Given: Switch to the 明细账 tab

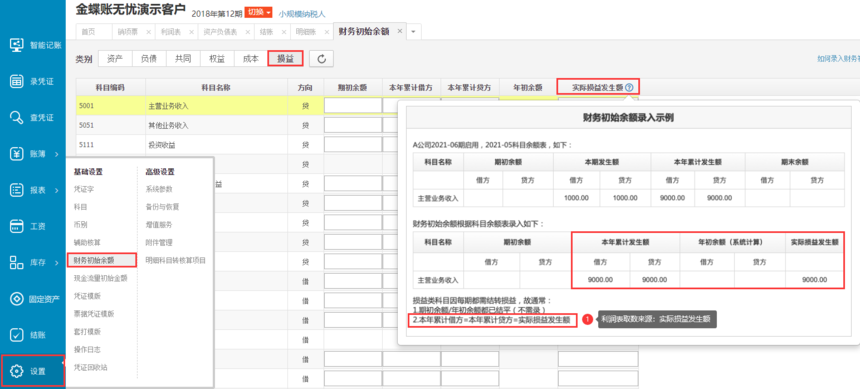Looking at the screenshot, I should pyautogui.click(x=306, y=32).
